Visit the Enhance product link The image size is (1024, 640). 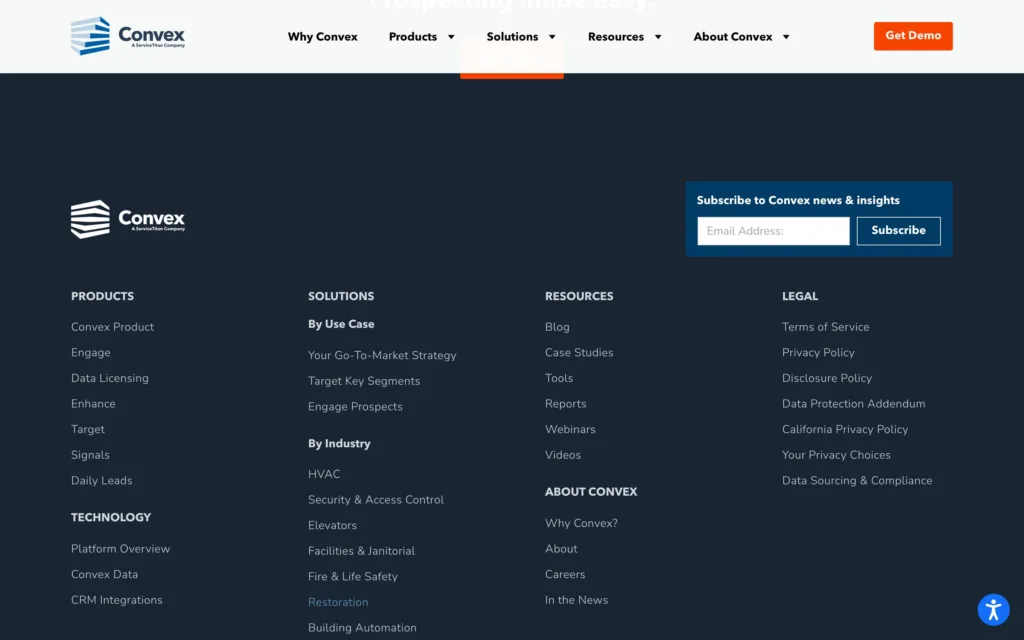coord(93,404)
